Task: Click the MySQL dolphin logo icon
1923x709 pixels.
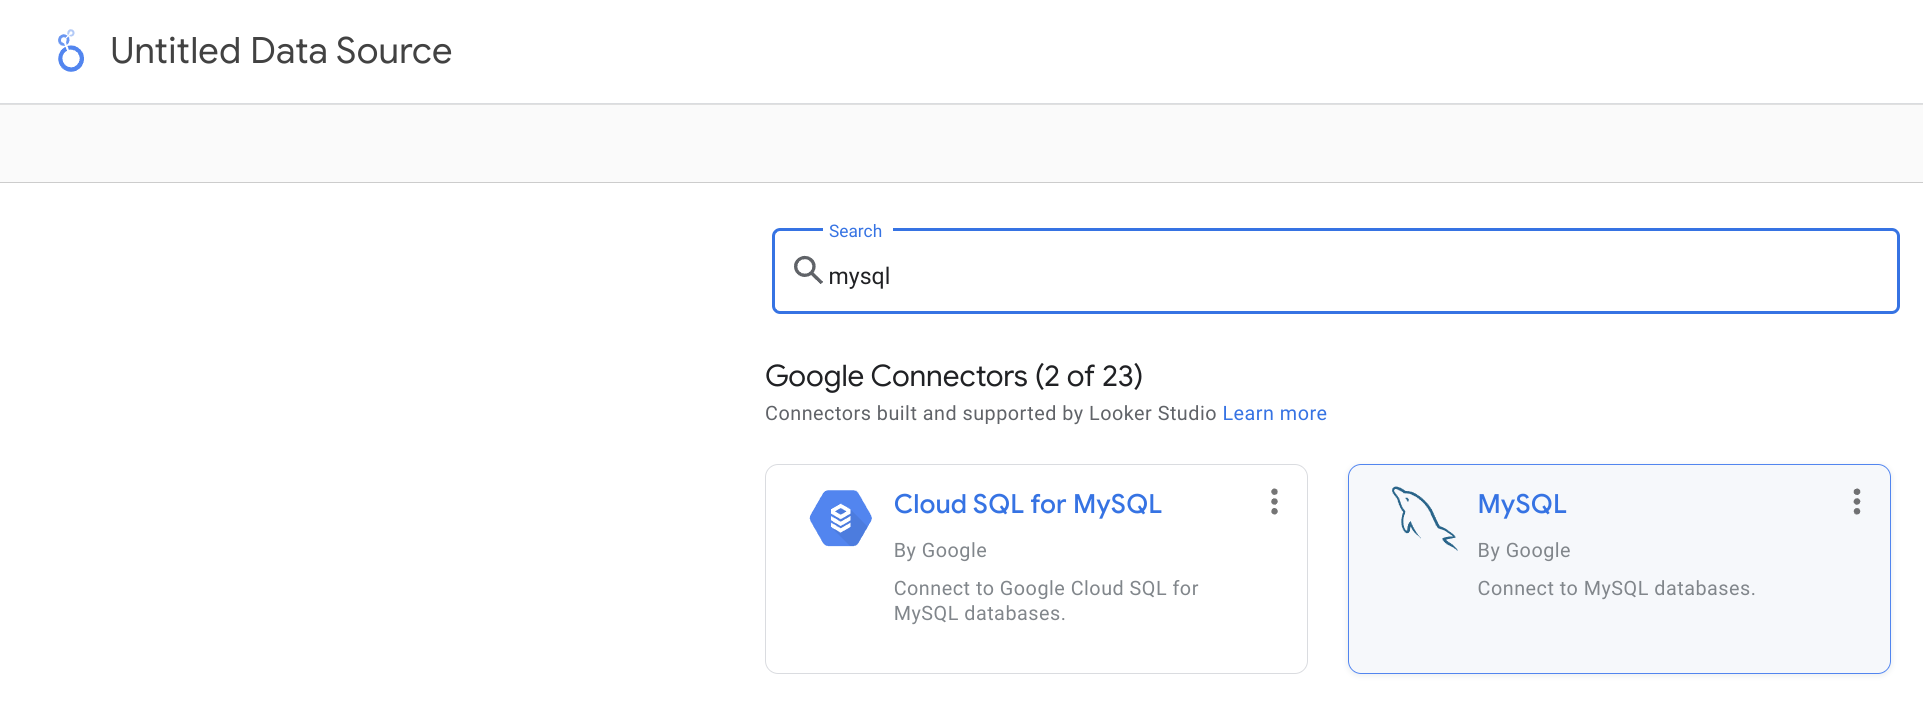Action: [1424, 518]
